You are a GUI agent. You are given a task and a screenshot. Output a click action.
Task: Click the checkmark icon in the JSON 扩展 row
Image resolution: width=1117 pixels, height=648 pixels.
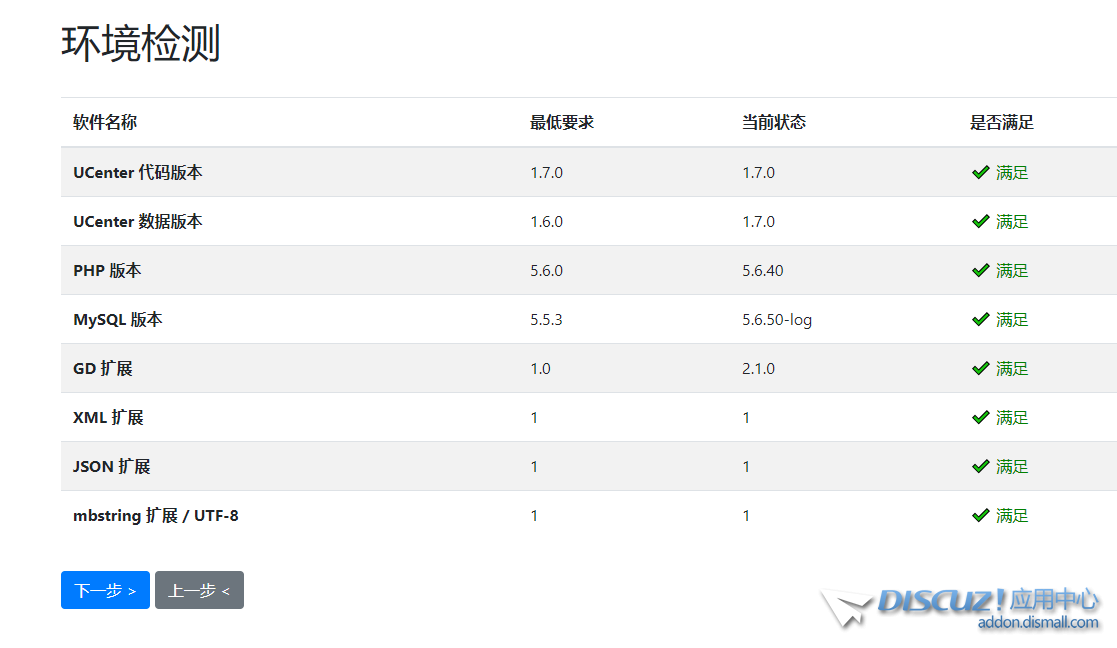[x=981, y=466]
